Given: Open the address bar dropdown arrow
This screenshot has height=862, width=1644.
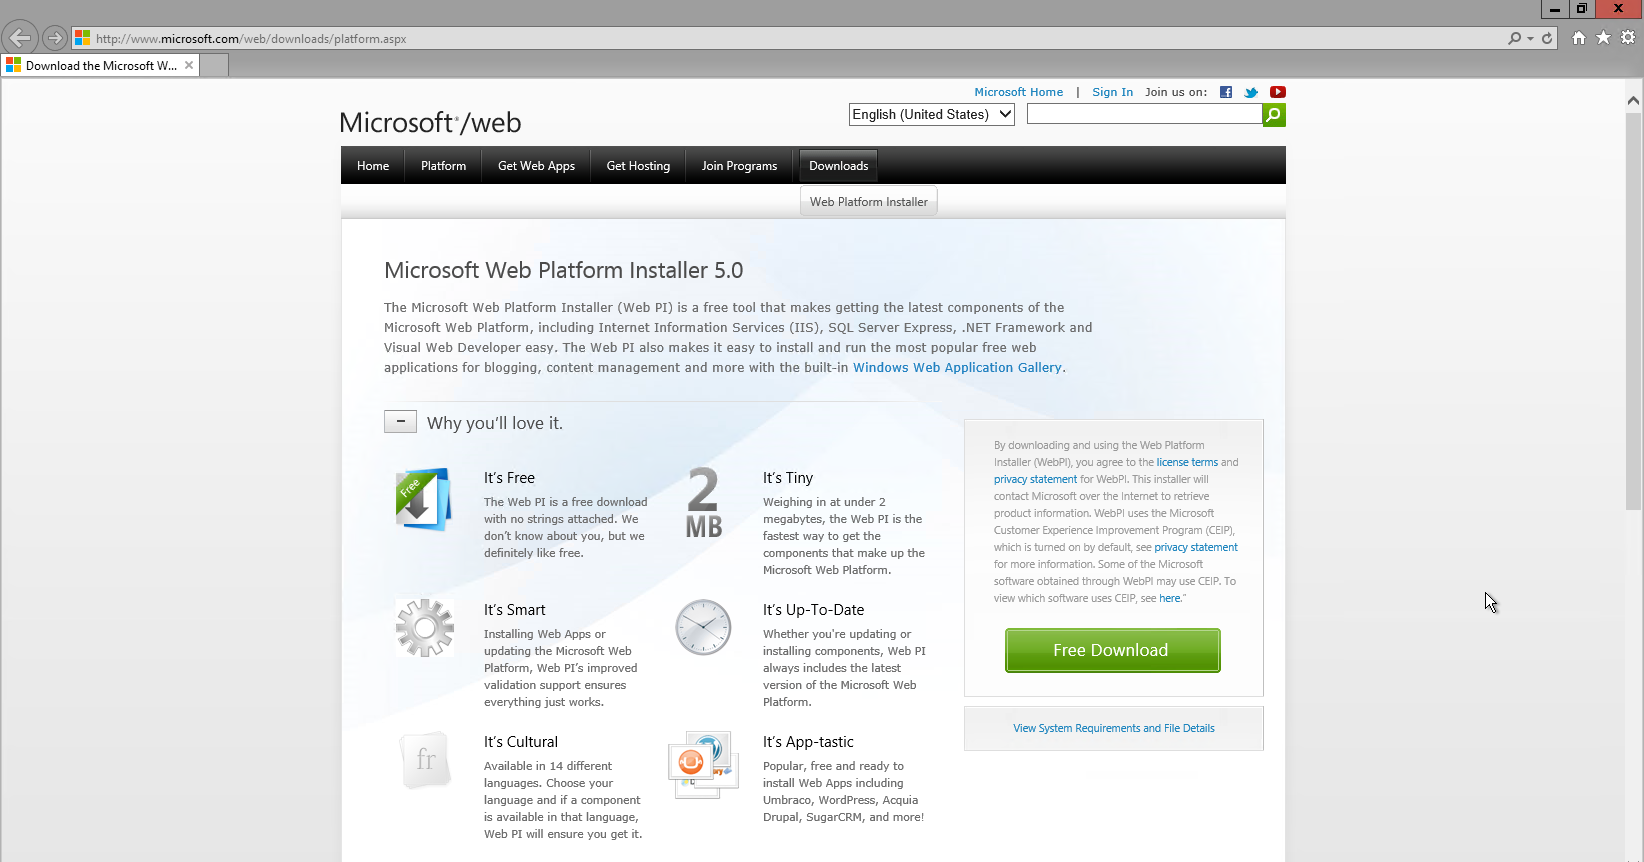Looking at the screenshot, I should point(1530,38).
